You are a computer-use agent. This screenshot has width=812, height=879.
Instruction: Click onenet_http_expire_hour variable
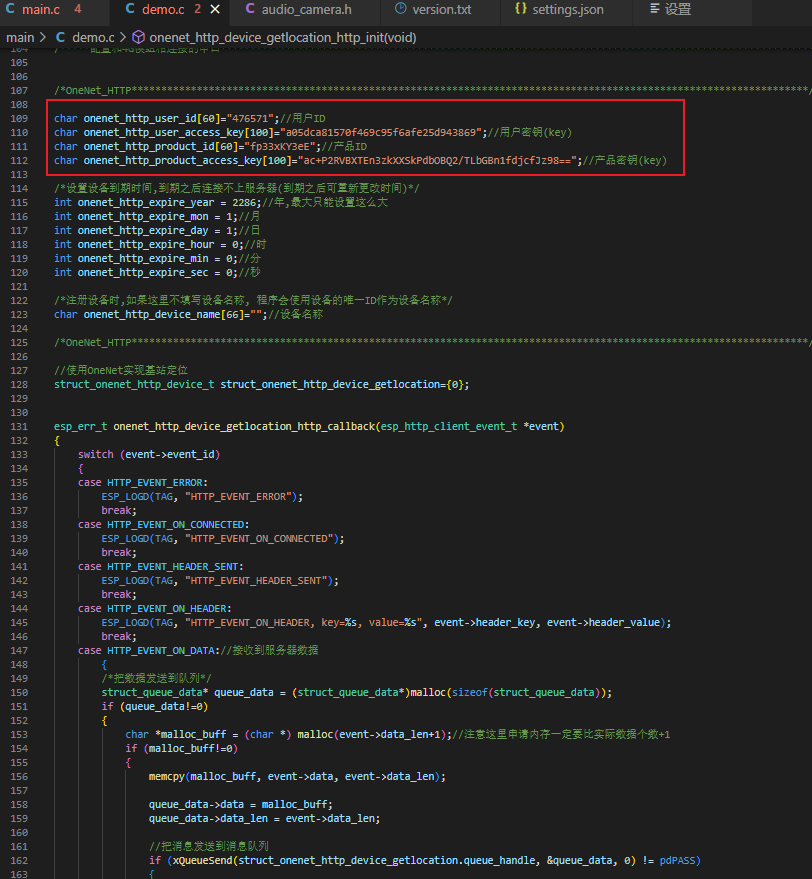coord(146,244)
